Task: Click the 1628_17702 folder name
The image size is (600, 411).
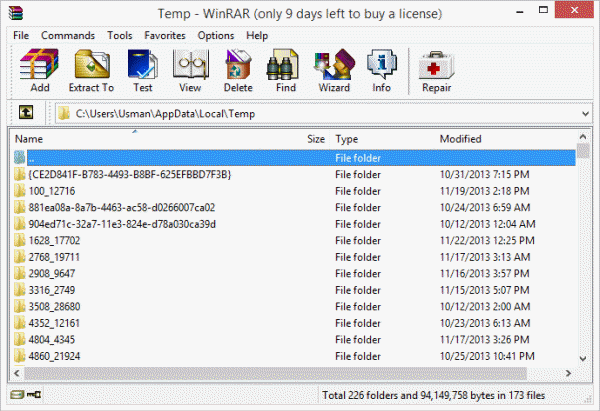Action: coord(54,240)
